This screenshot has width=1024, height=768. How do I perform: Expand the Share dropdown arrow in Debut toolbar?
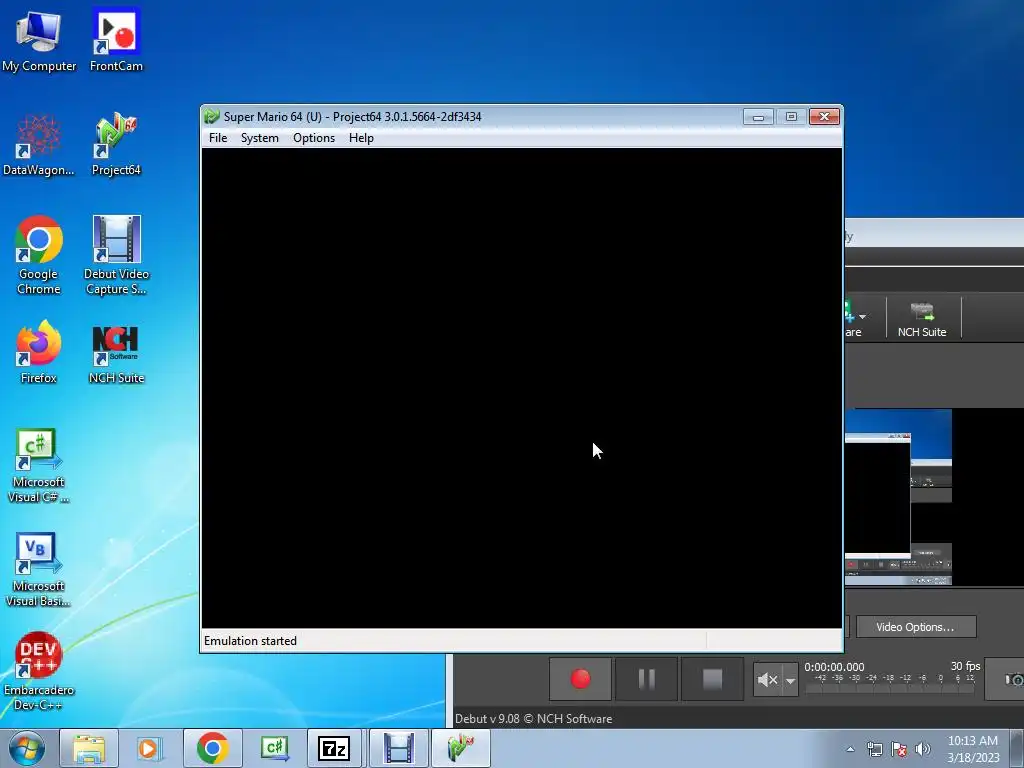pyautogui.click(x=863, y=317)
